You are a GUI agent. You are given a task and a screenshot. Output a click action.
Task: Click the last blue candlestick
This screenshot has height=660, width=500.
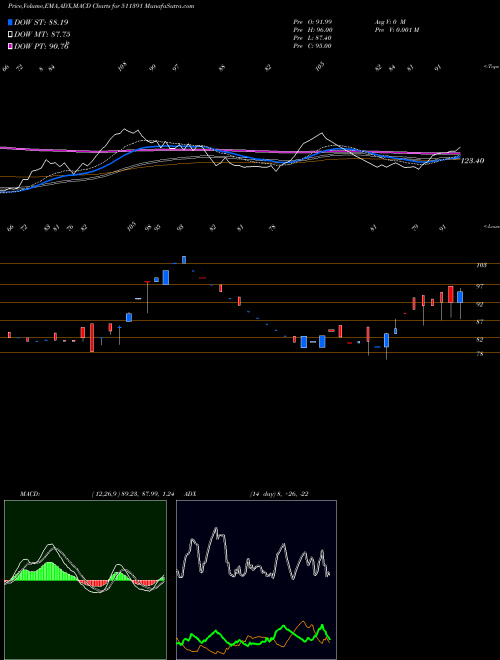(x=460, y=297)
